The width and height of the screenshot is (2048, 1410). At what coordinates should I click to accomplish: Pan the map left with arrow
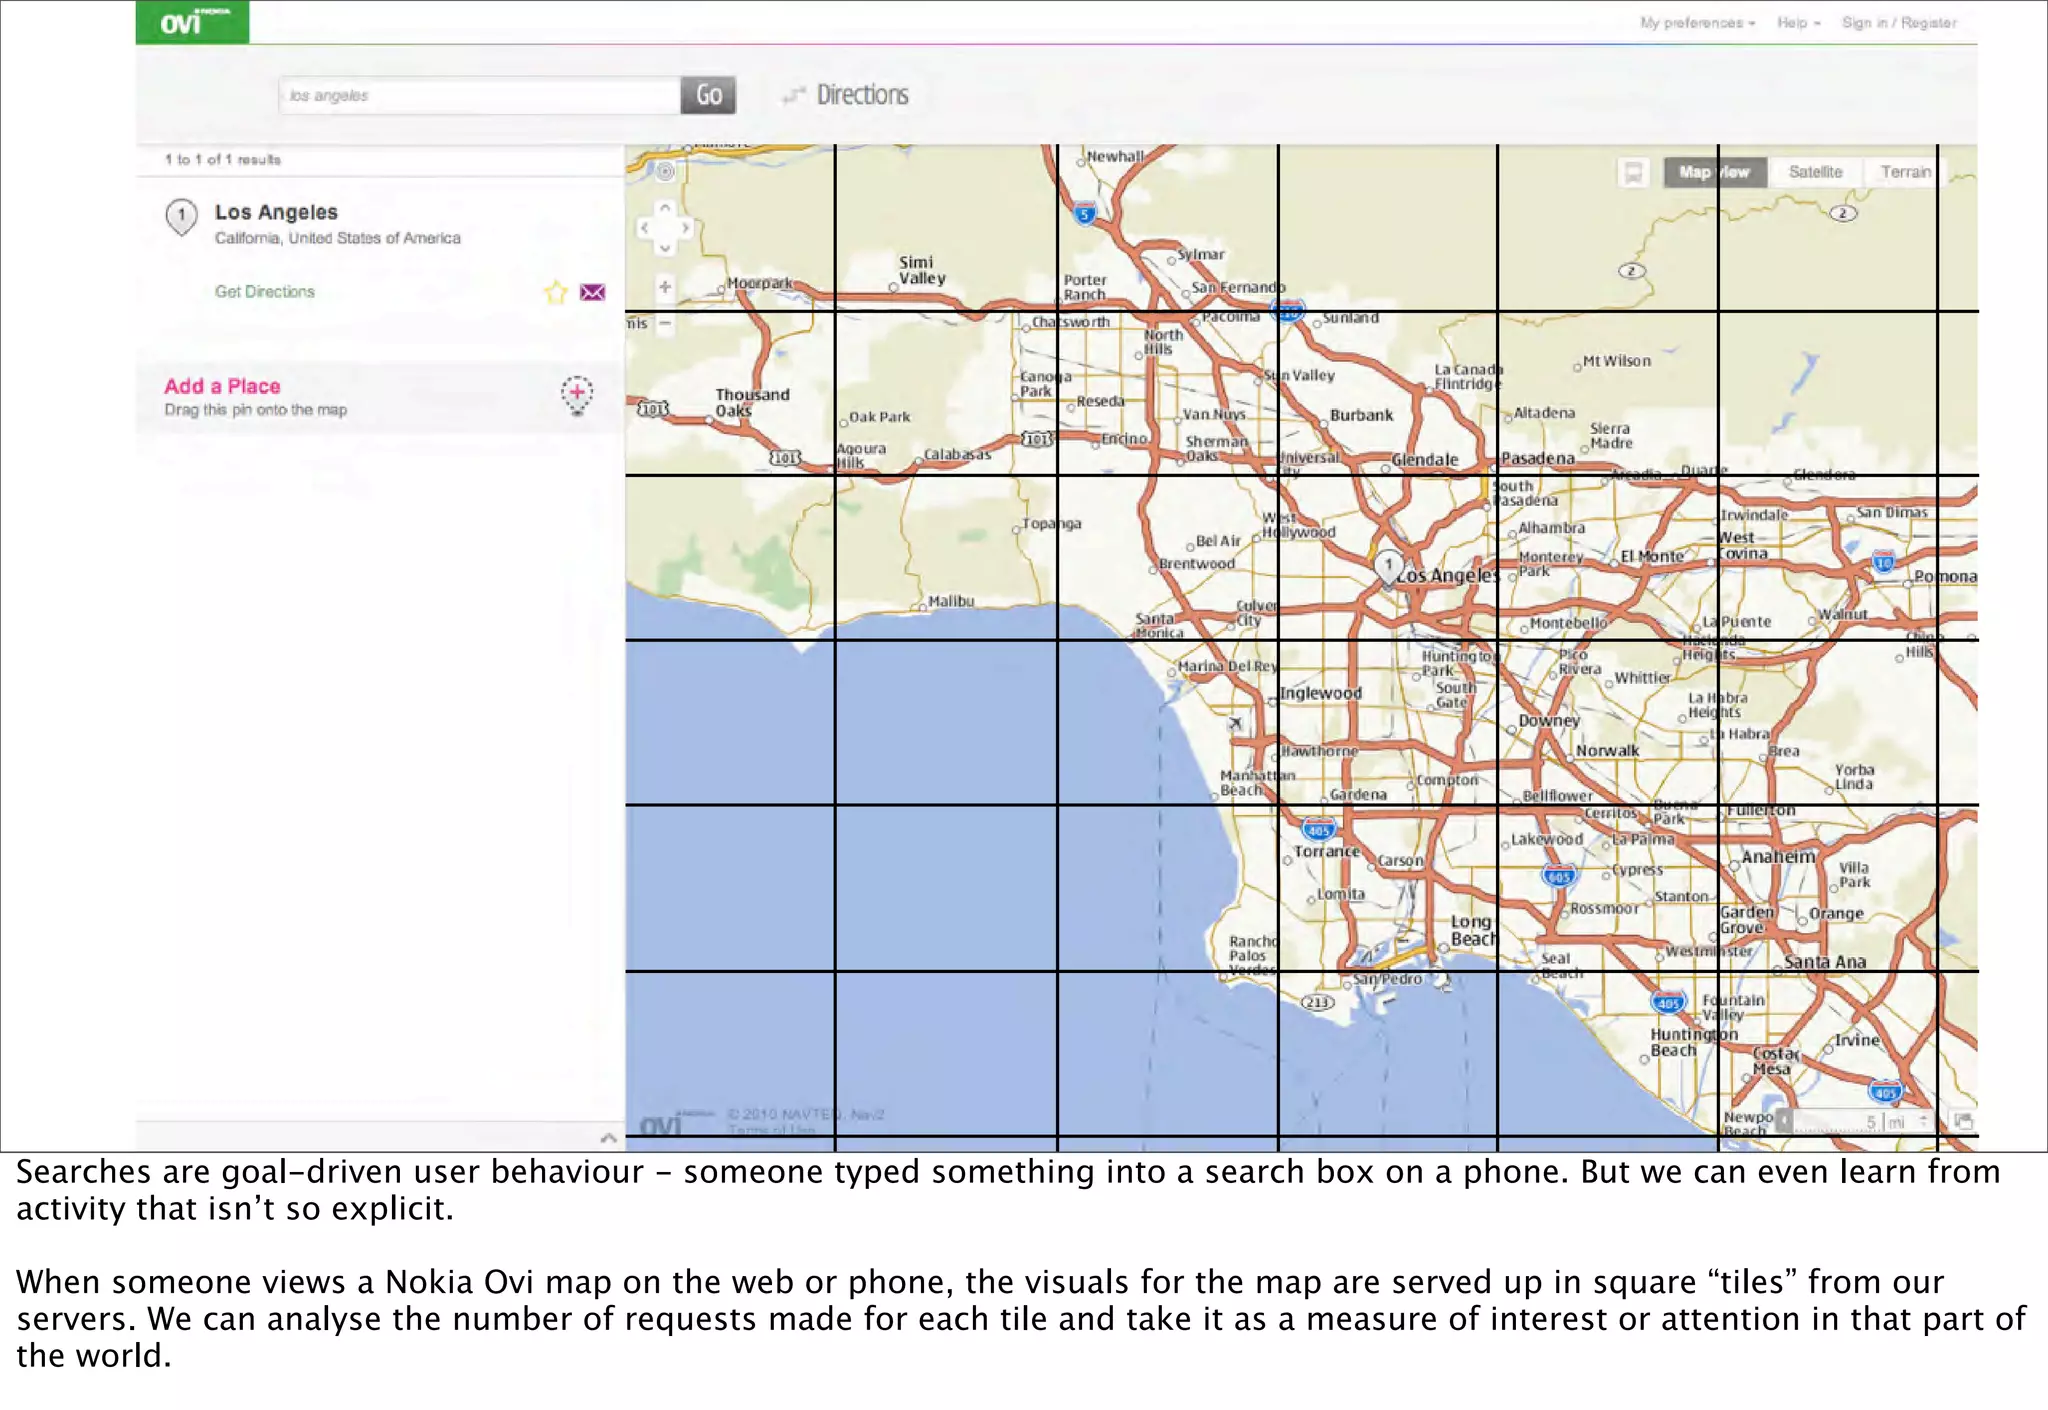[x=645, y=228]
